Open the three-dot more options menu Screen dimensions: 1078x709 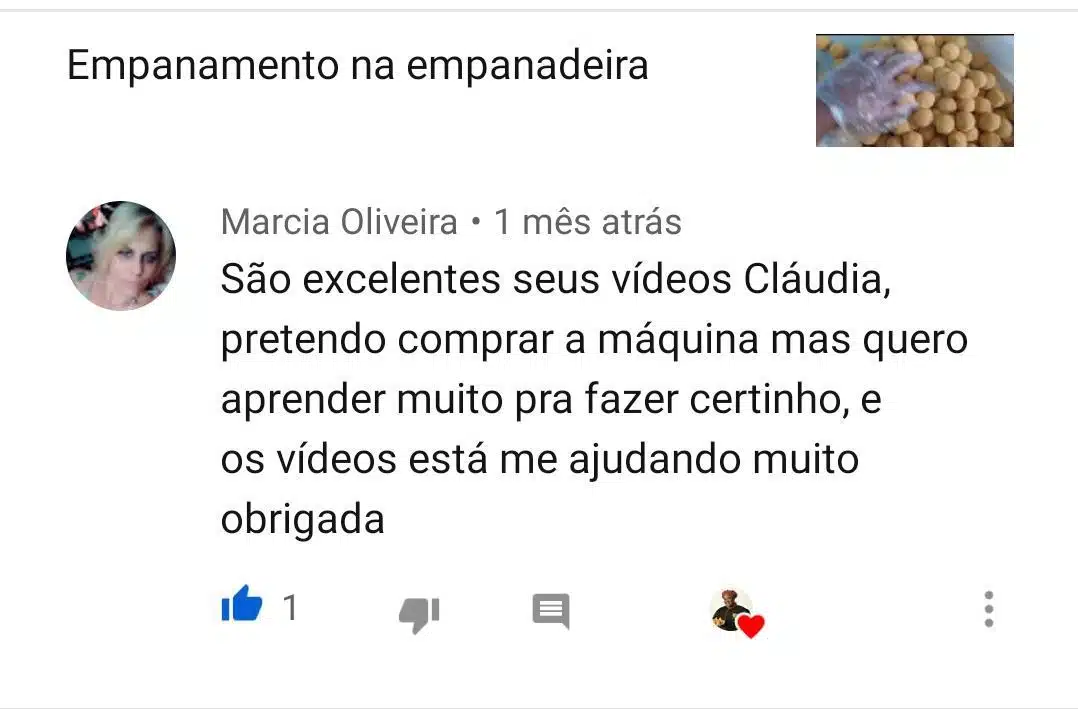tap(989, 609)
